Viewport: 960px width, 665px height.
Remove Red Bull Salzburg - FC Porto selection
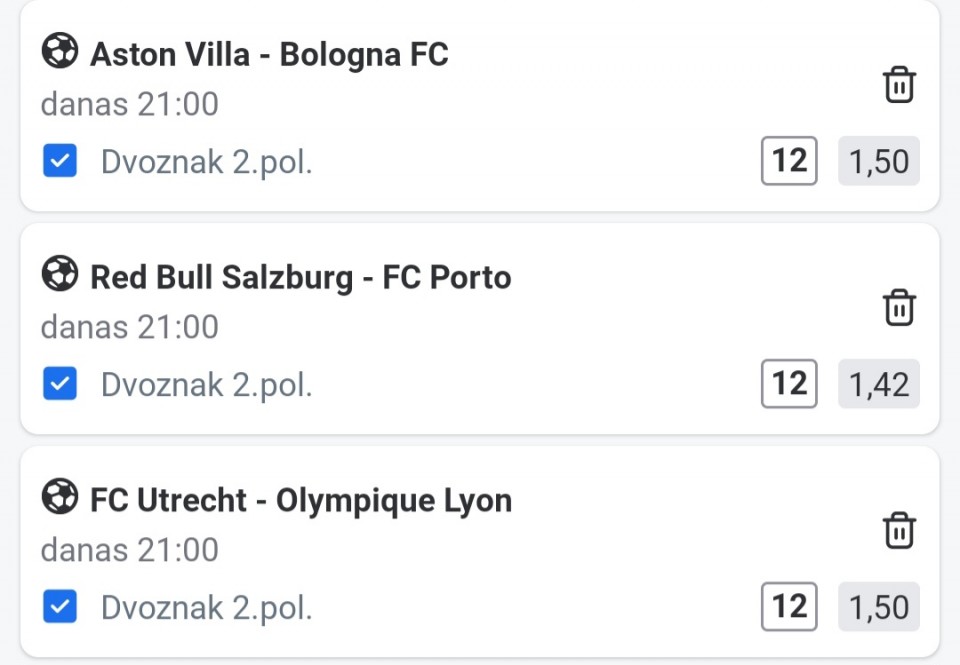click(x=899, y=307)
